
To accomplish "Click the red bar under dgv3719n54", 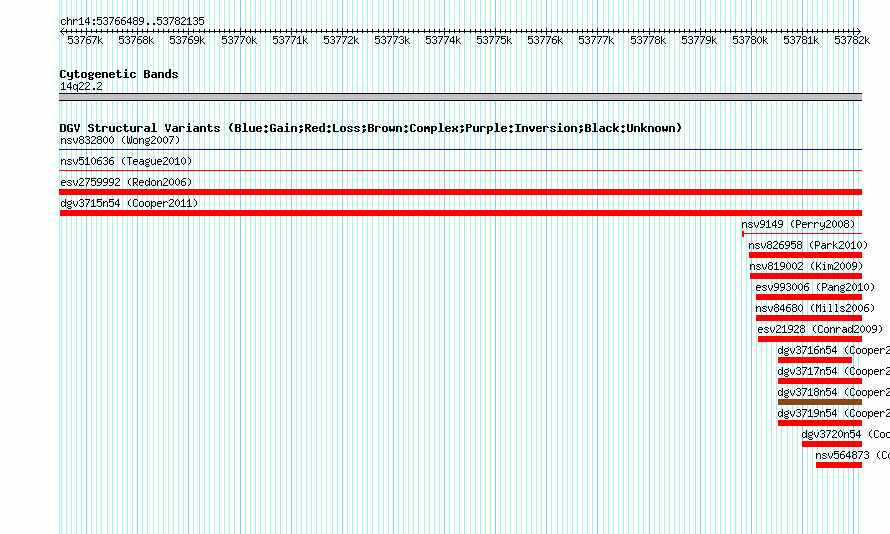I will click(820, 423).
